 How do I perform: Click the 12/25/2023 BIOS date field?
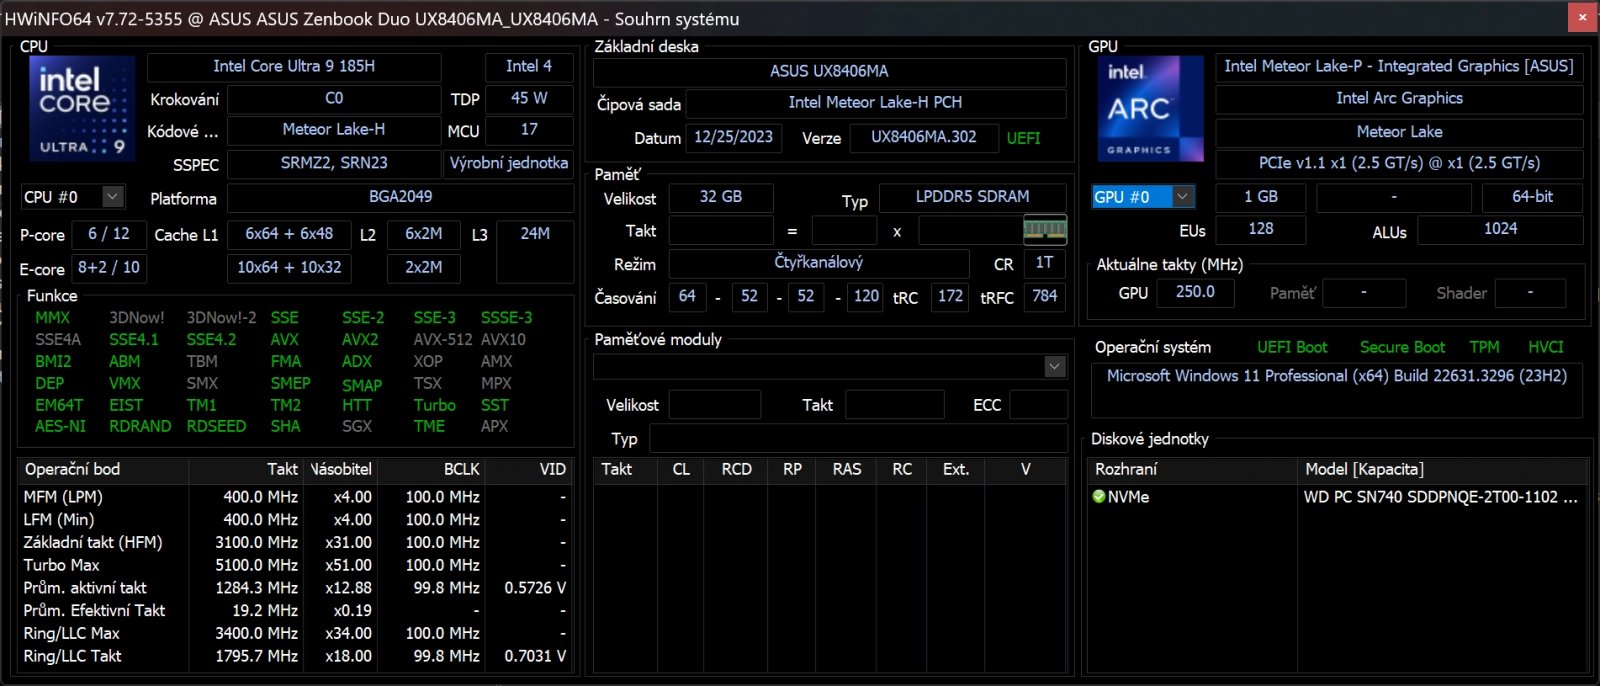pos(733,138)
